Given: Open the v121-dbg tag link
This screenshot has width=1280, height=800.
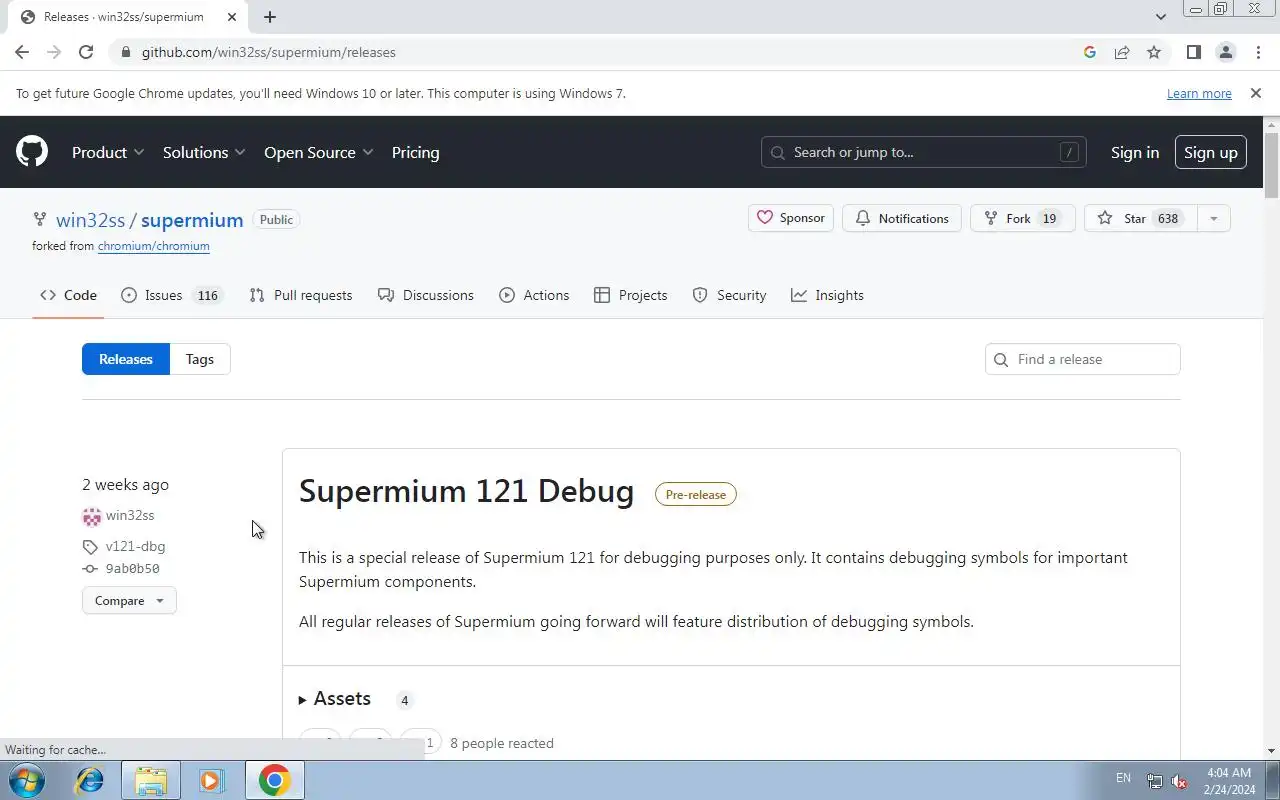Looking at the screenshot, I should (135, 546).
